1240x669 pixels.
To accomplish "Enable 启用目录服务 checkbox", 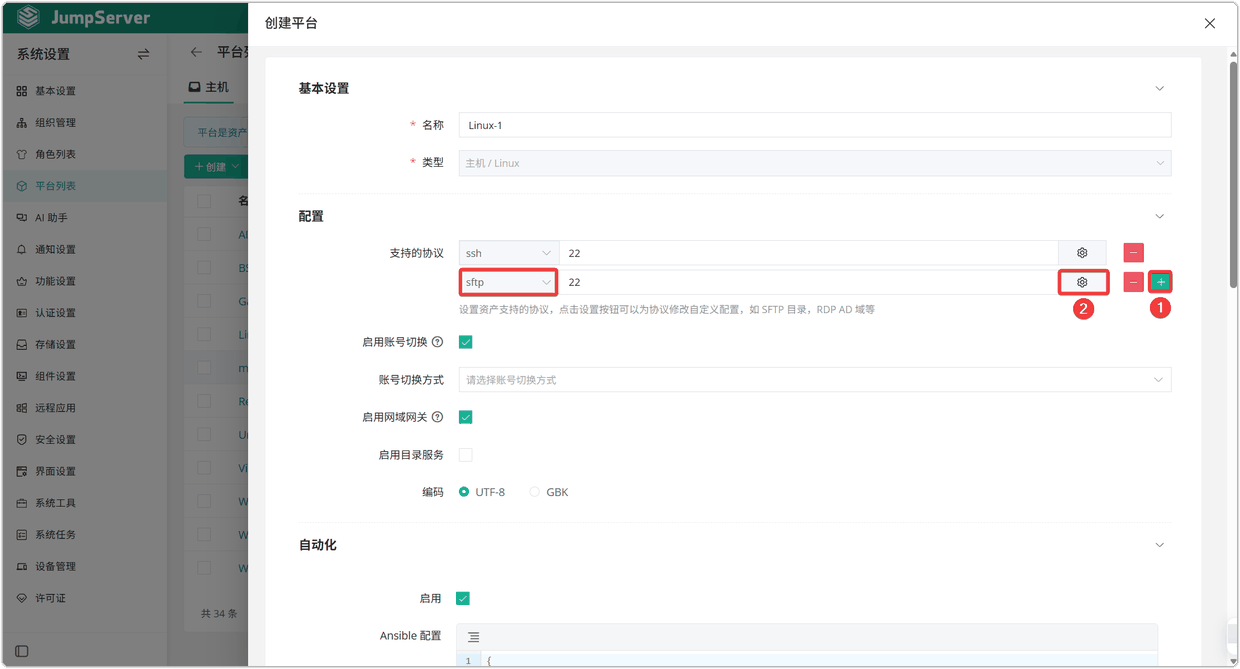I will tap(465, 455).
